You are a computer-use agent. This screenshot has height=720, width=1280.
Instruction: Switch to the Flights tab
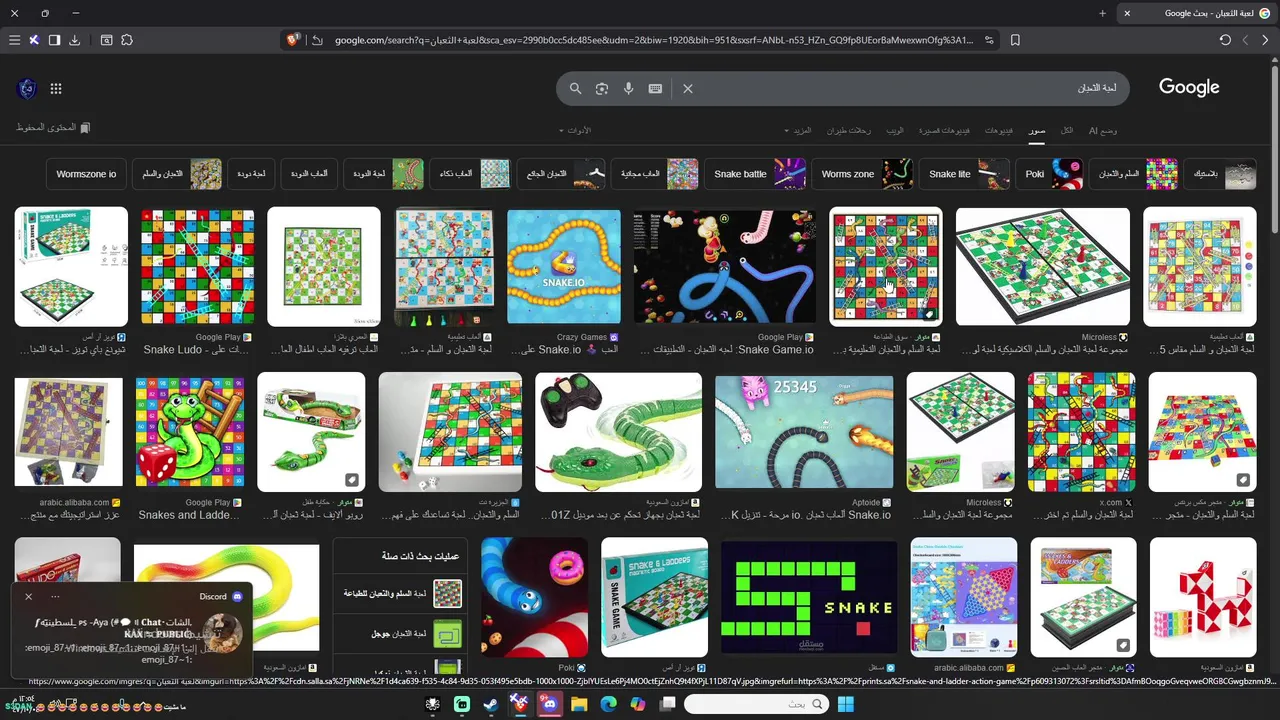pyautogui.click(x=848, y=130)
